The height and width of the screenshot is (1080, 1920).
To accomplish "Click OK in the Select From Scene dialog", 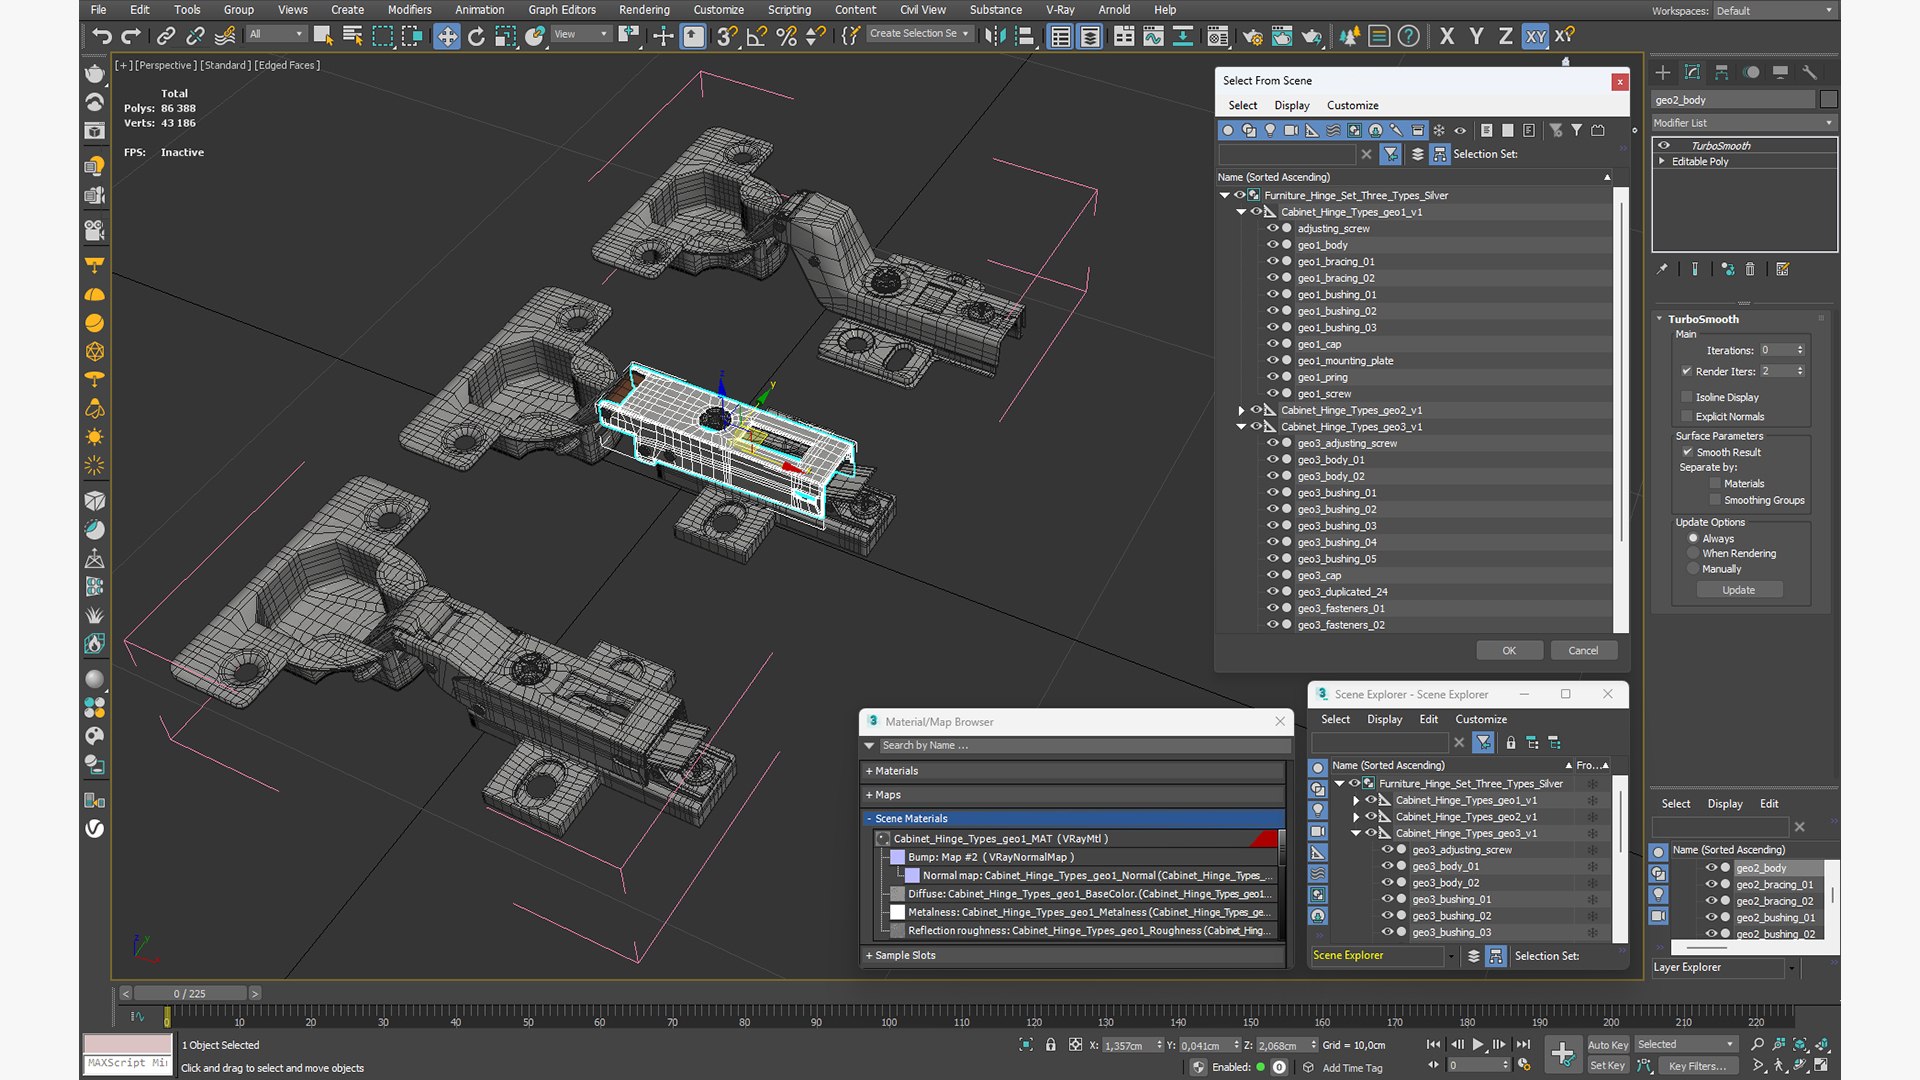I will (1509, 650).
